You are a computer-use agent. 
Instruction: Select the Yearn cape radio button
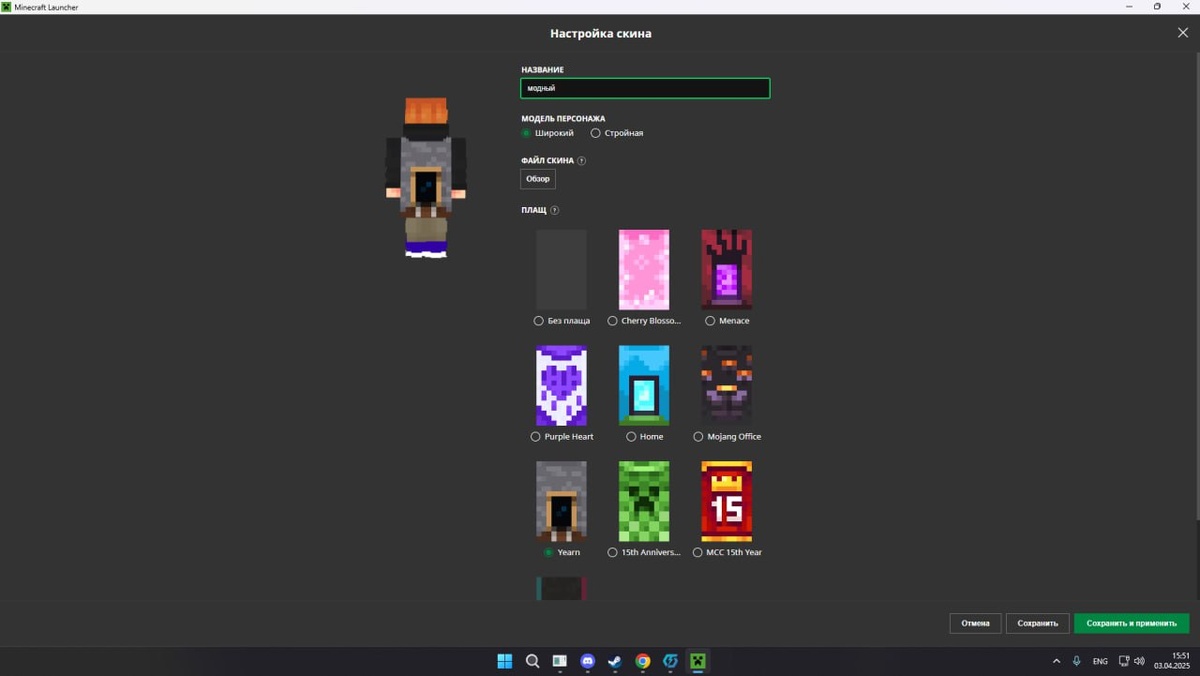pos(548,552)
